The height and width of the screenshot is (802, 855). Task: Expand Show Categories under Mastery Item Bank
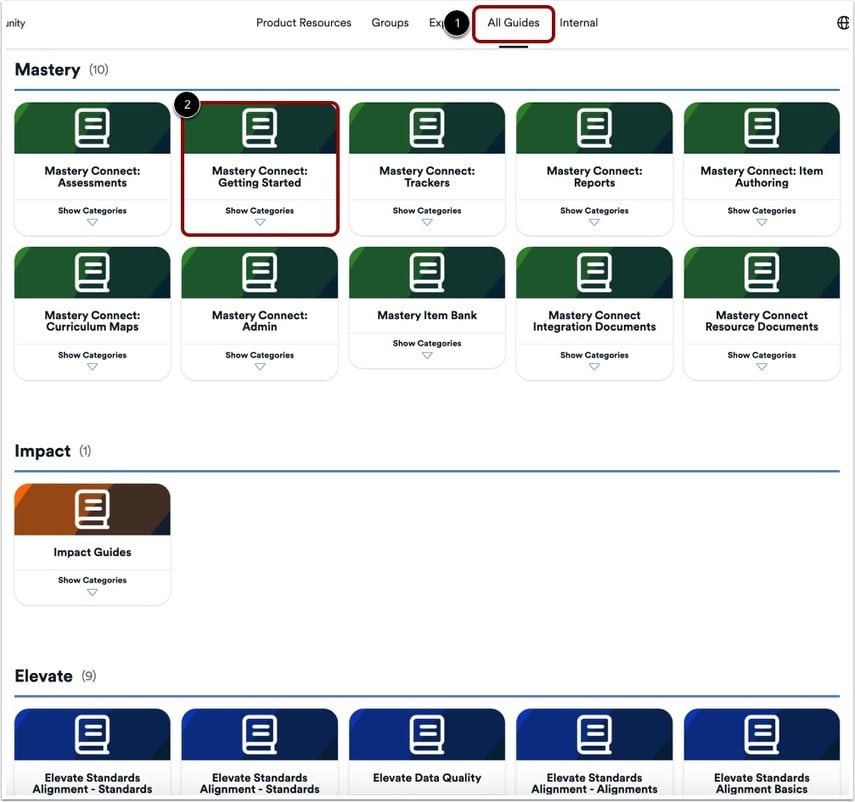coord(427,348)
